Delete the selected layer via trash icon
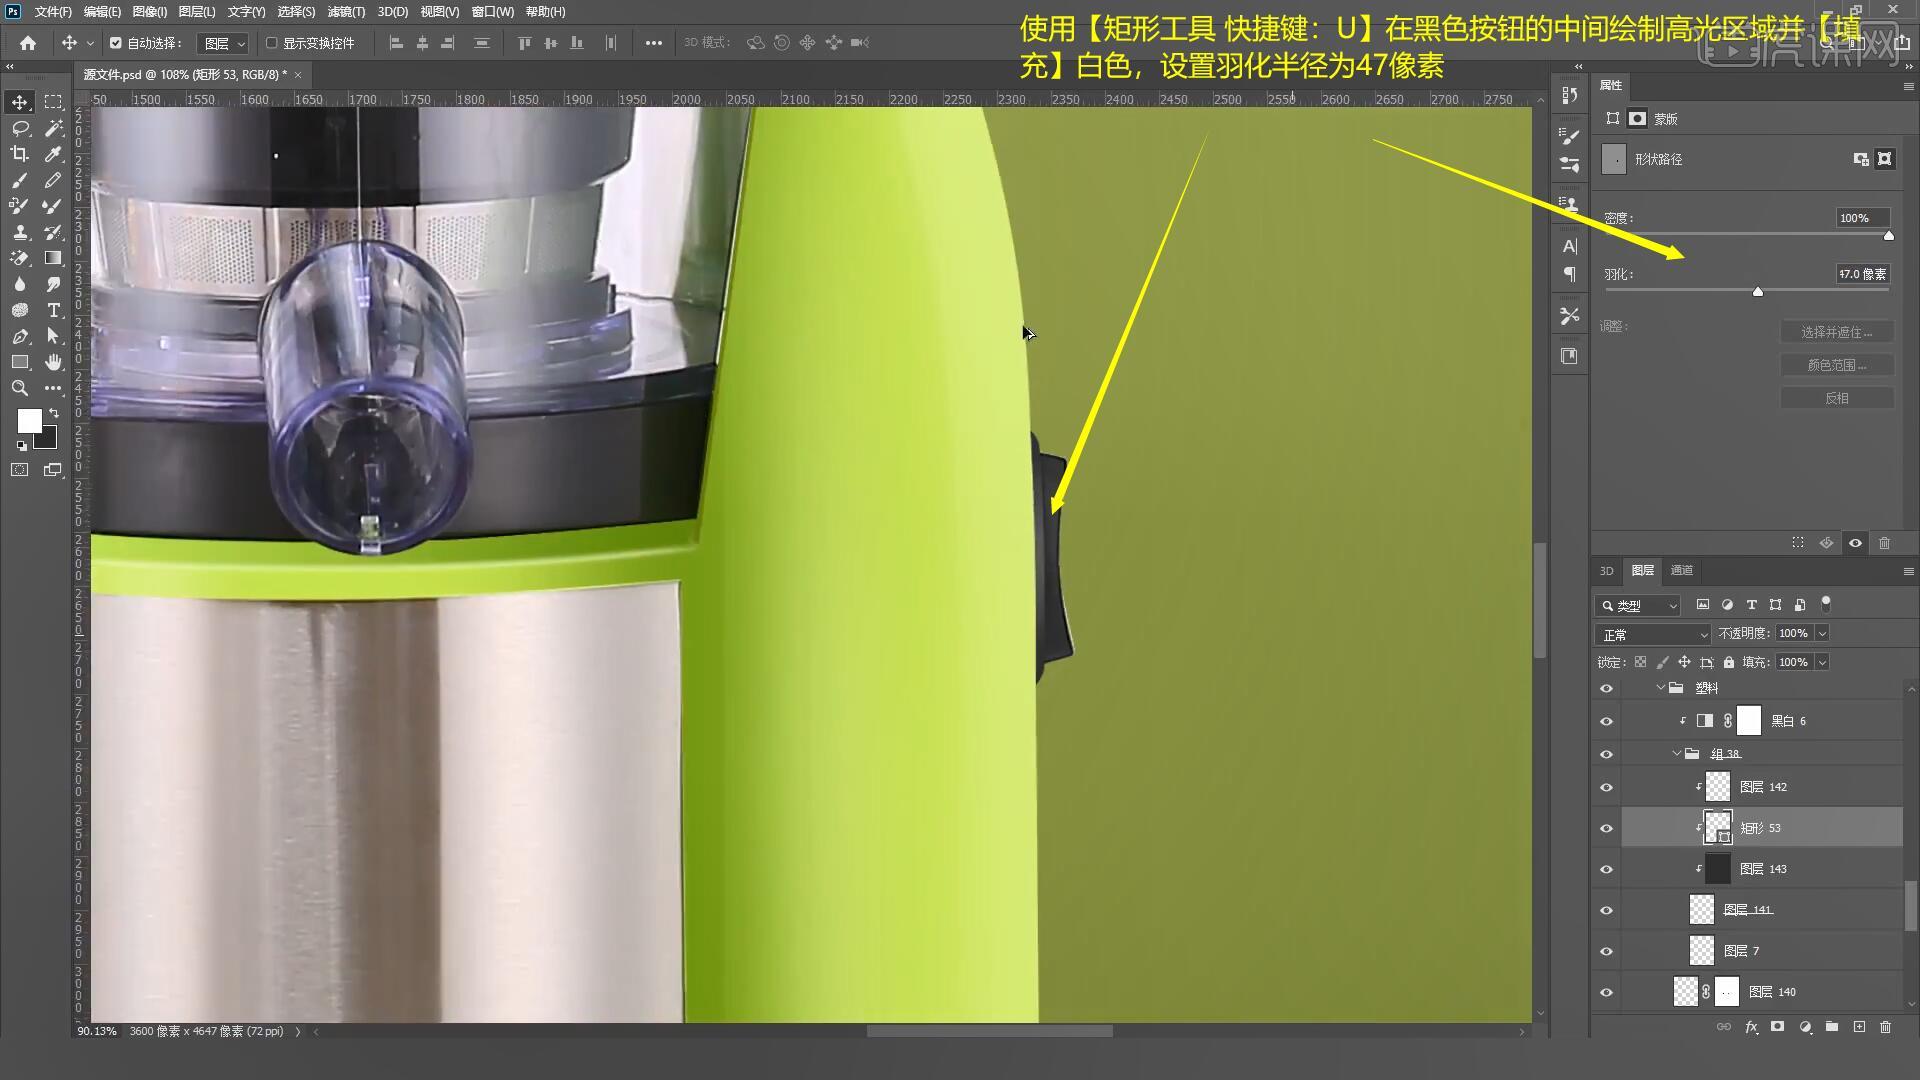The height and width of the screenshot is (1080, 1920). (x=1885, y=1027)
